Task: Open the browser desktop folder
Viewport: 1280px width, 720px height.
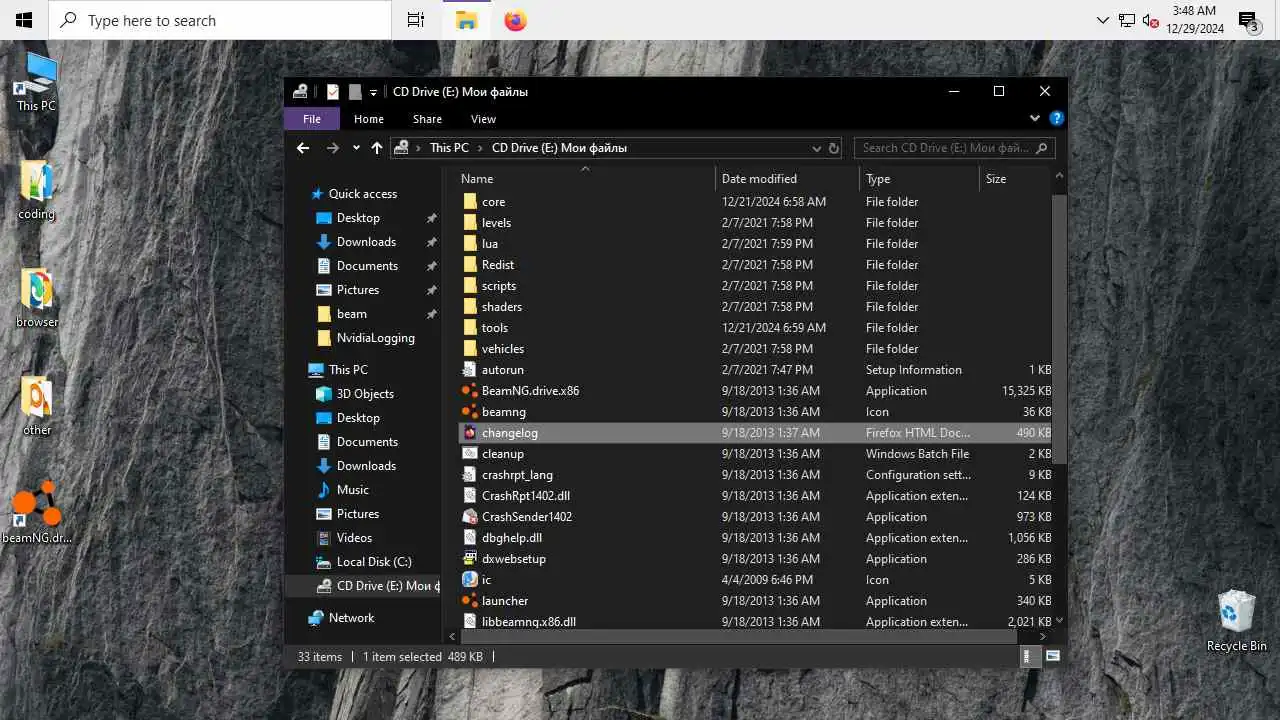Action: (37, 297)
